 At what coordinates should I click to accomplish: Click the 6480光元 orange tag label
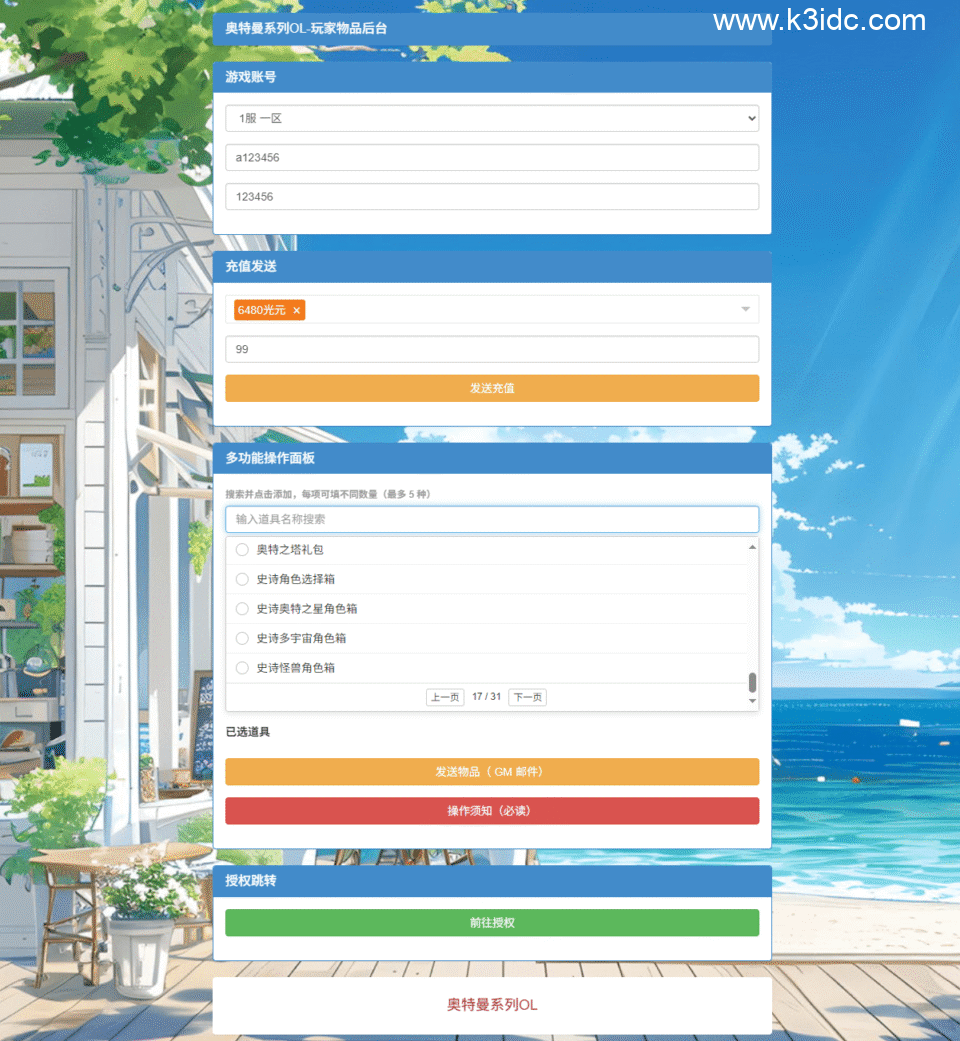pyautogui.click(x=262, y=310)
